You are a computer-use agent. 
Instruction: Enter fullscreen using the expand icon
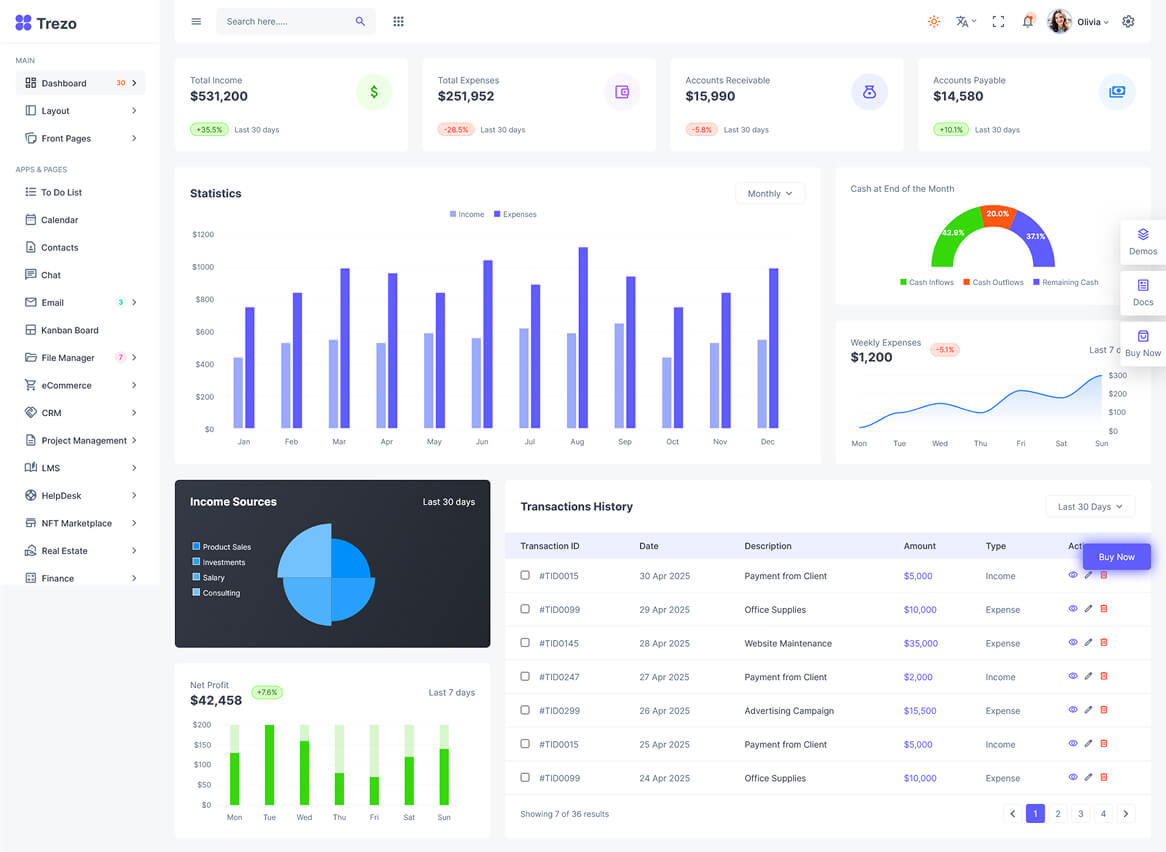coord(998,21)
